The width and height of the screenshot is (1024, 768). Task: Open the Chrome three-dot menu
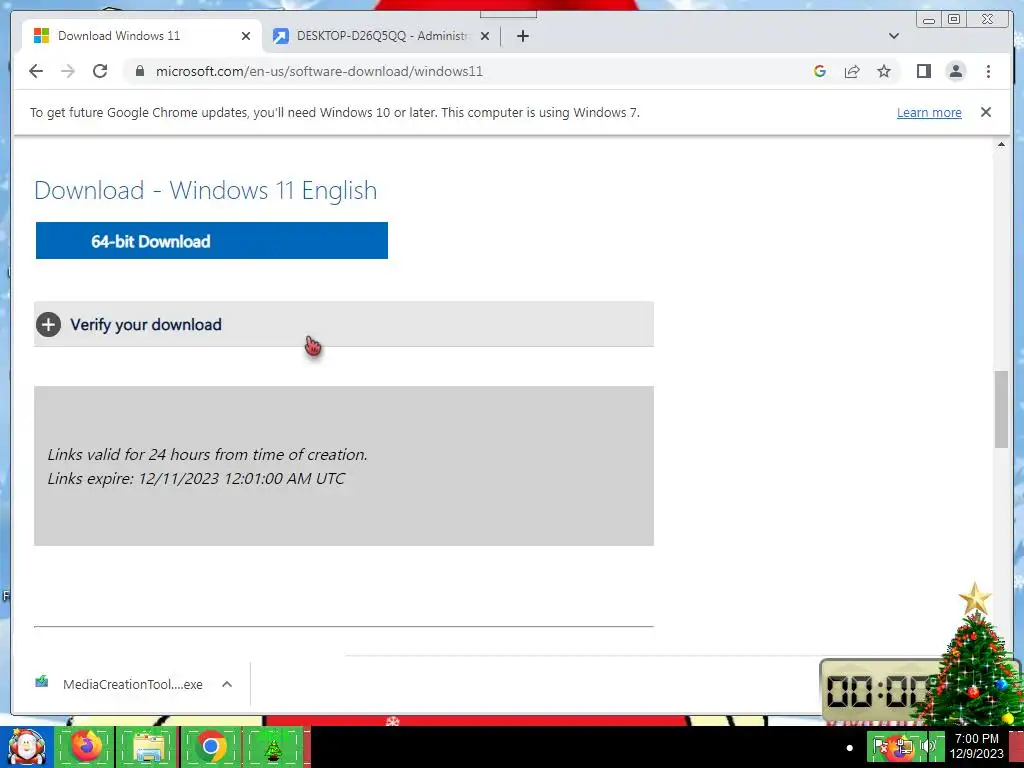click(x=988, y=71)
